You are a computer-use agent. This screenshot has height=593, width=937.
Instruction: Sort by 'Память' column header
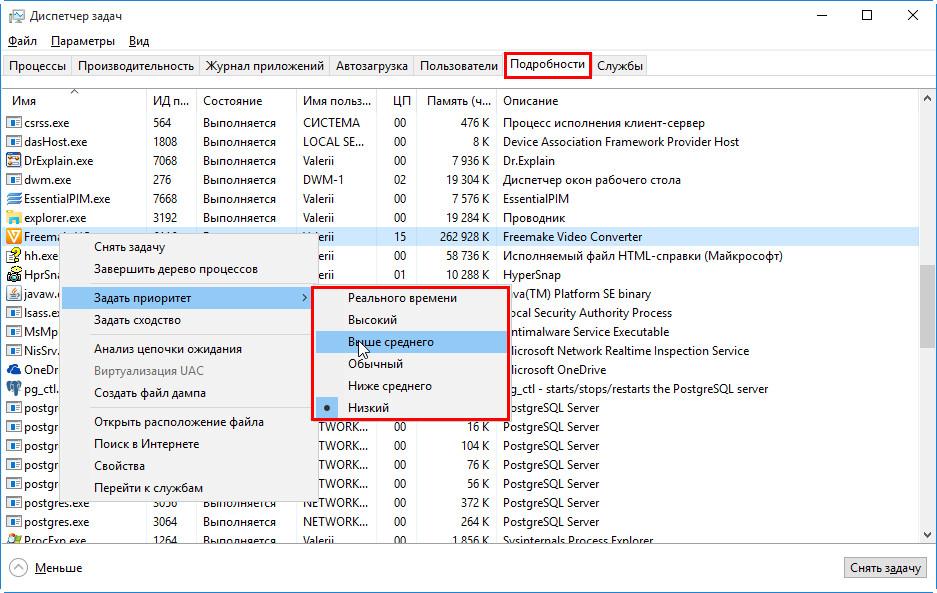pyautogui.click(x=458, y=101)
